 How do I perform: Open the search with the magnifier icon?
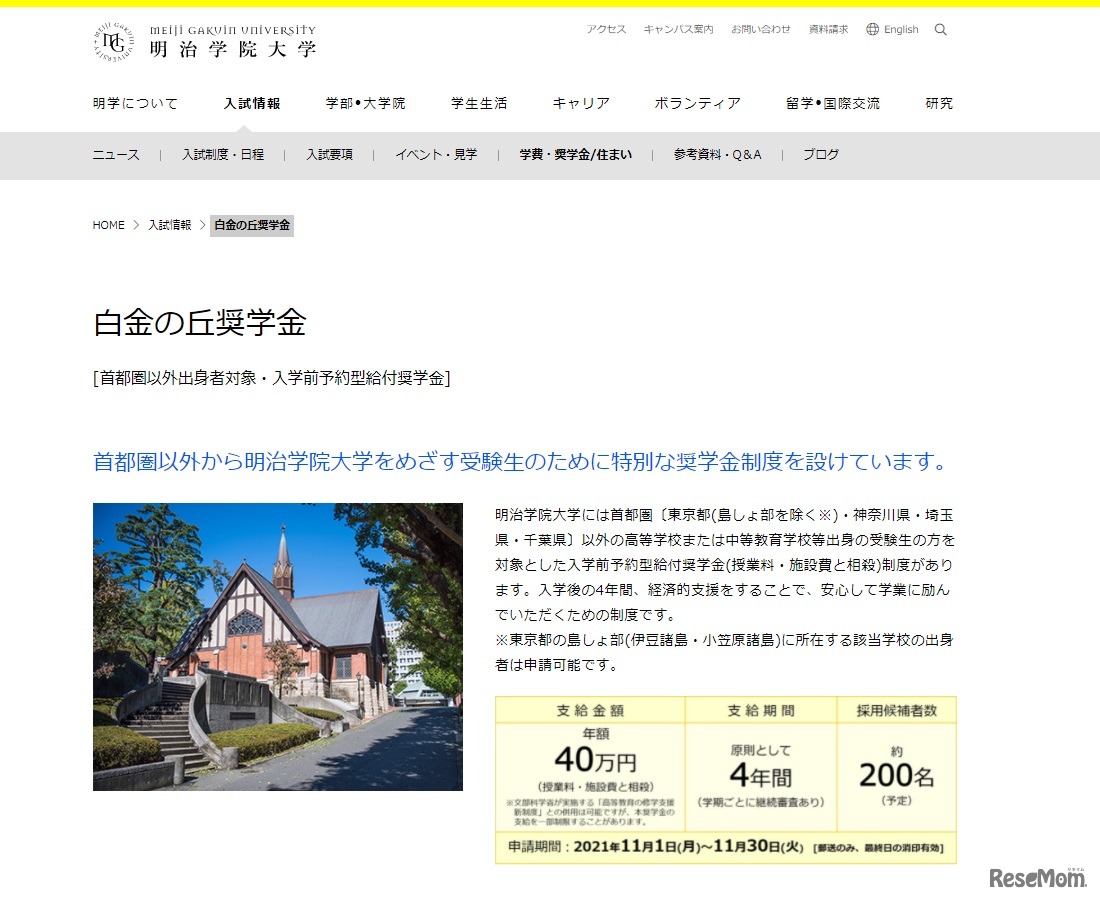tap(940, 29)
